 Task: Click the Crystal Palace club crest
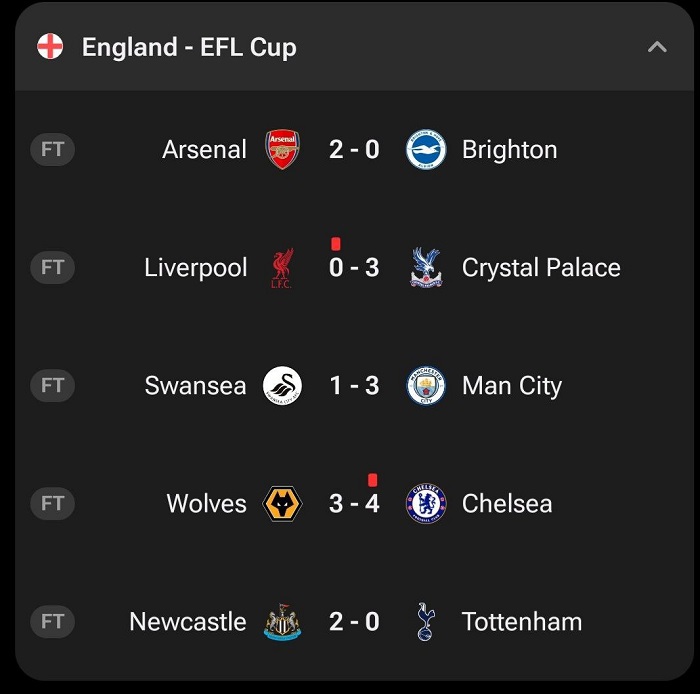click(426, 268)
